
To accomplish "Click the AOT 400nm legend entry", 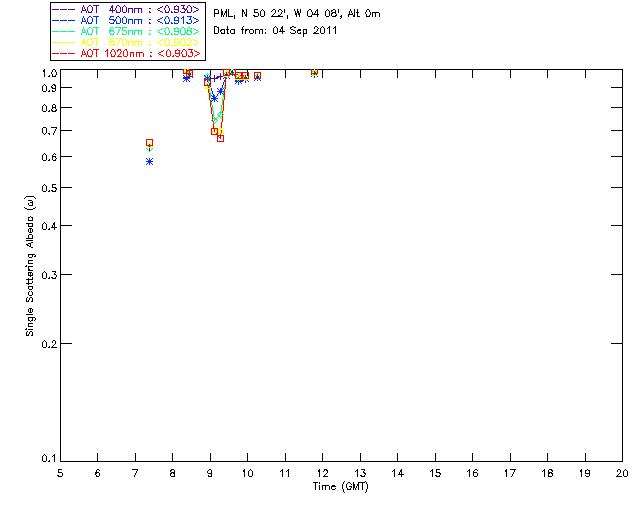I will pyautogui.click(x=126, y=9).
